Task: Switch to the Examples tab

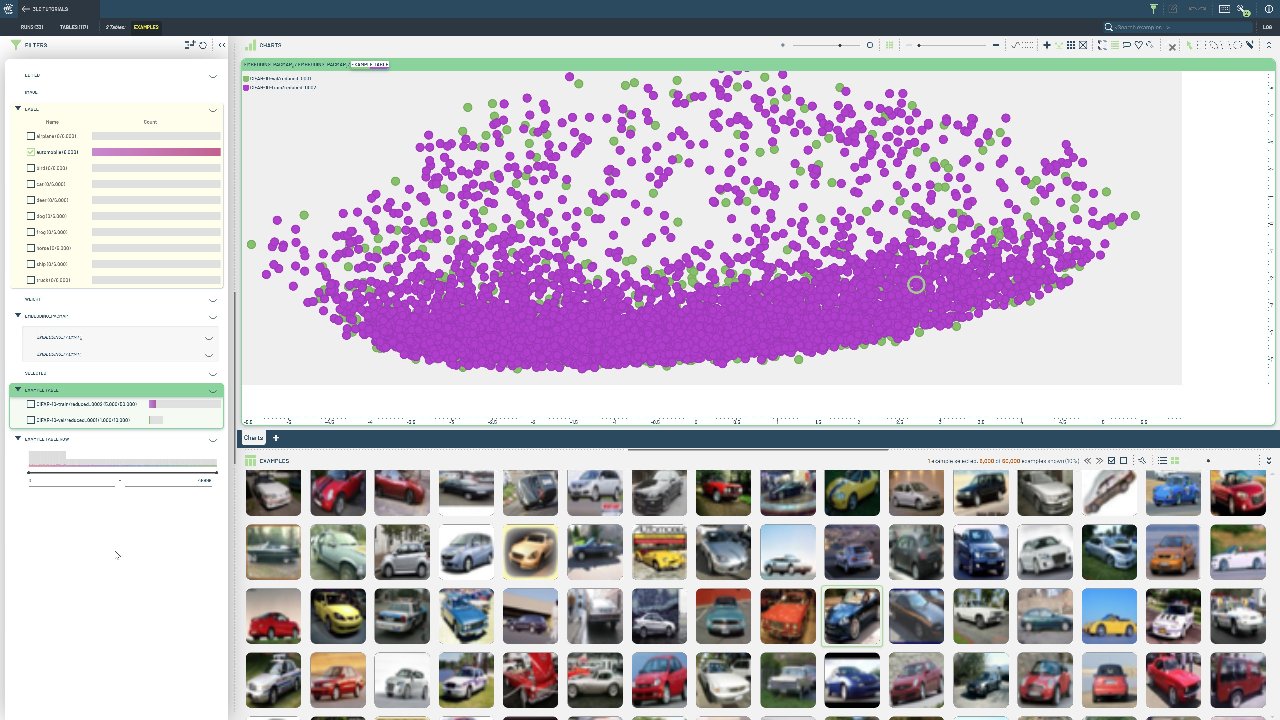Action: point(146,27)
